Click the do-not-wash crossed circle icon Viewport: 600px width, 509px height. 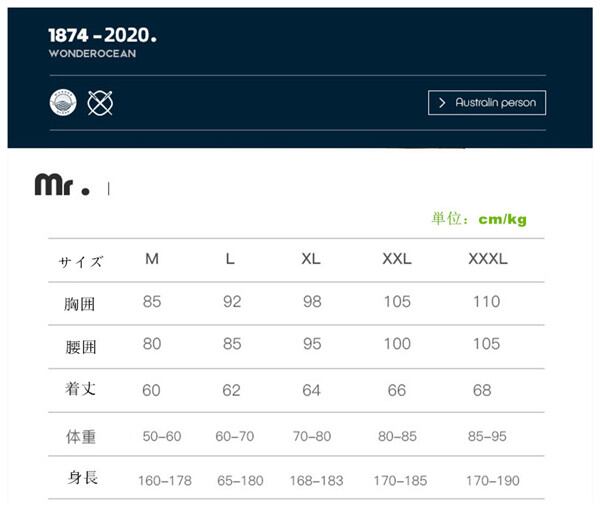[x=100, y=102]
